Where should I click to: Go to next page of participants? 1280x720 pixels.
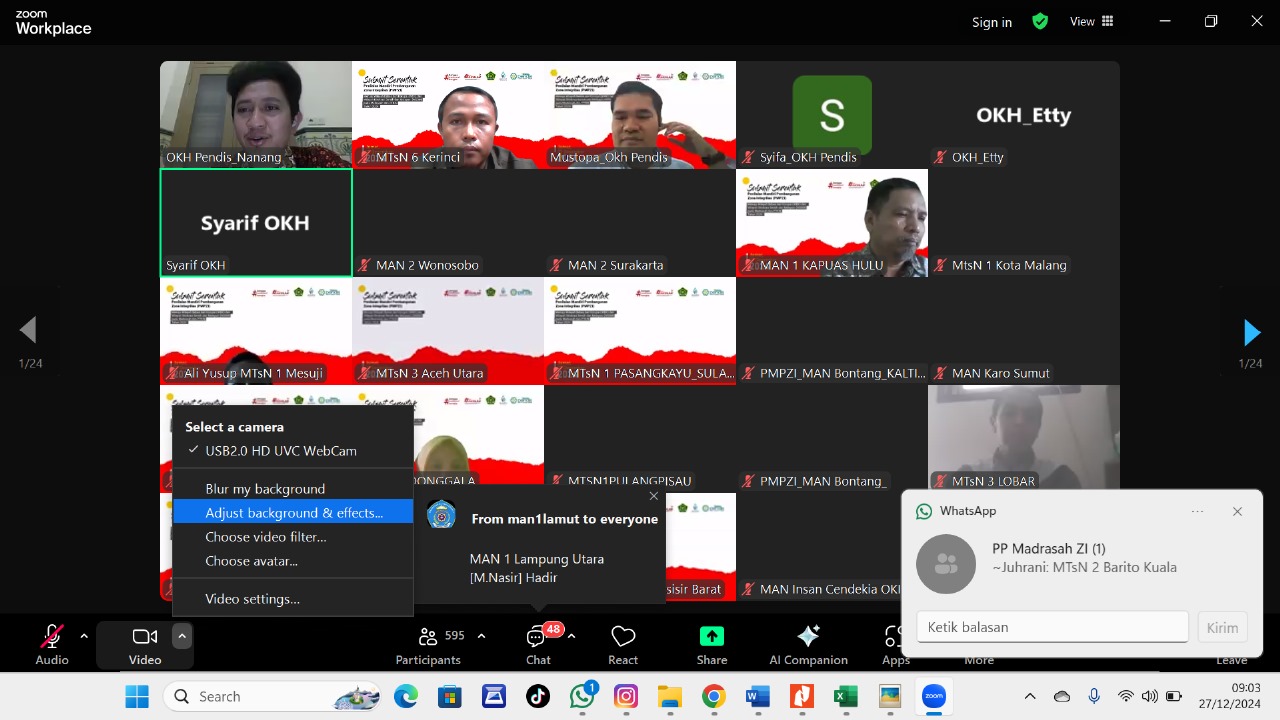tap(1251, 332)
